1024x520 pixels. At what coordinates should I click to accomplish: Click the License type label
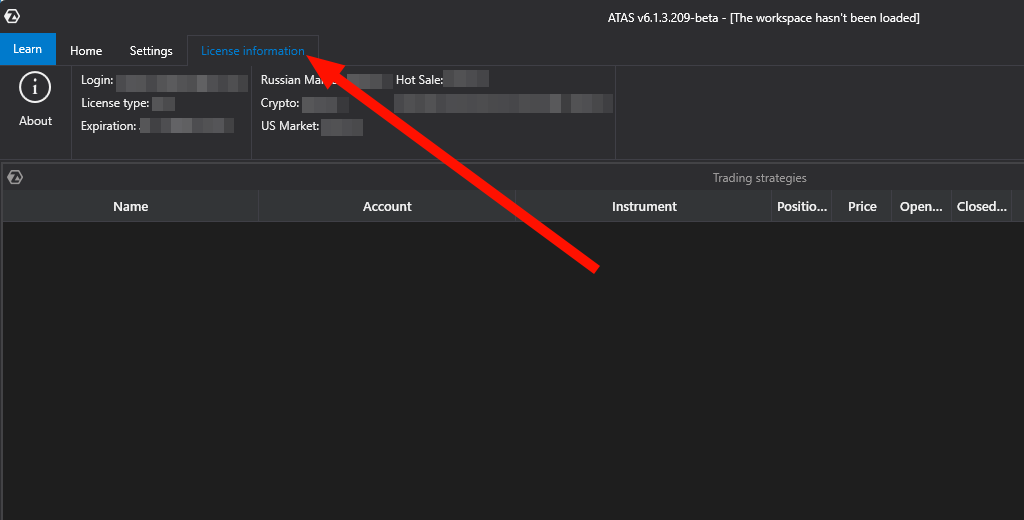[x=115, y=103]
